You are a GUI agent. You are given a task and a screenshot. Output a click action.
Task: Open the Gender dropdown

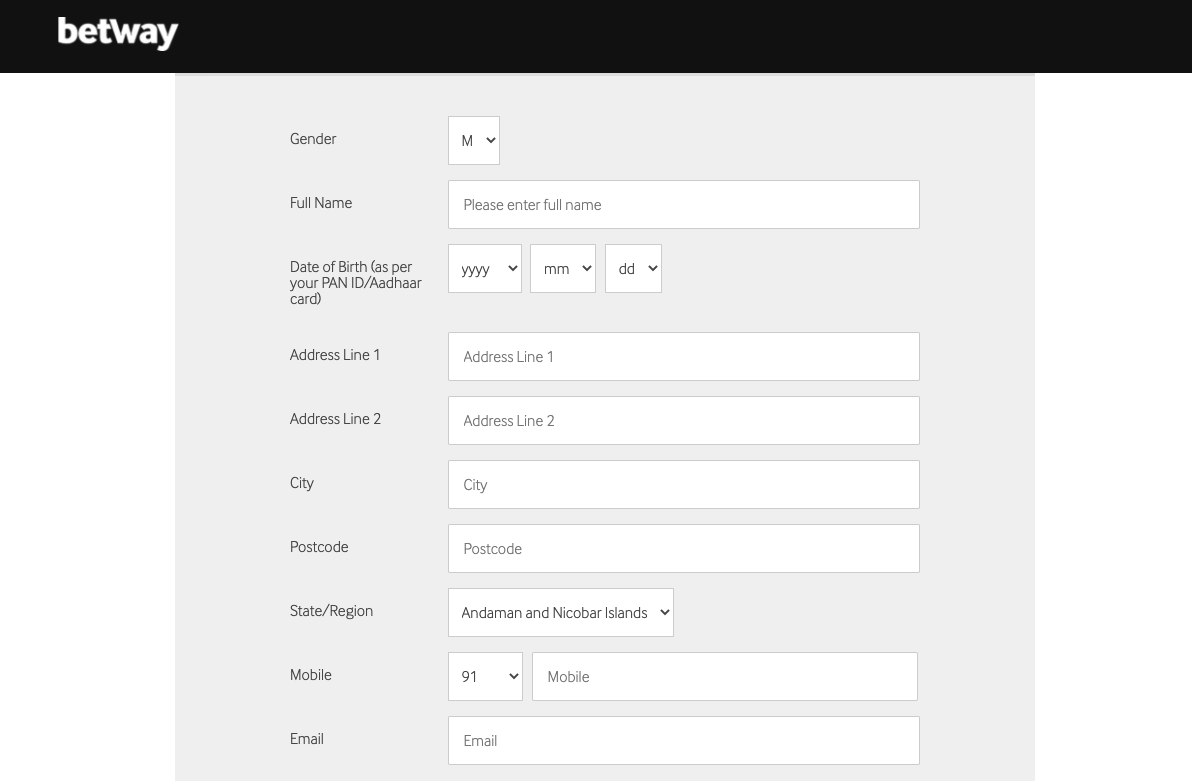[473, 140]
